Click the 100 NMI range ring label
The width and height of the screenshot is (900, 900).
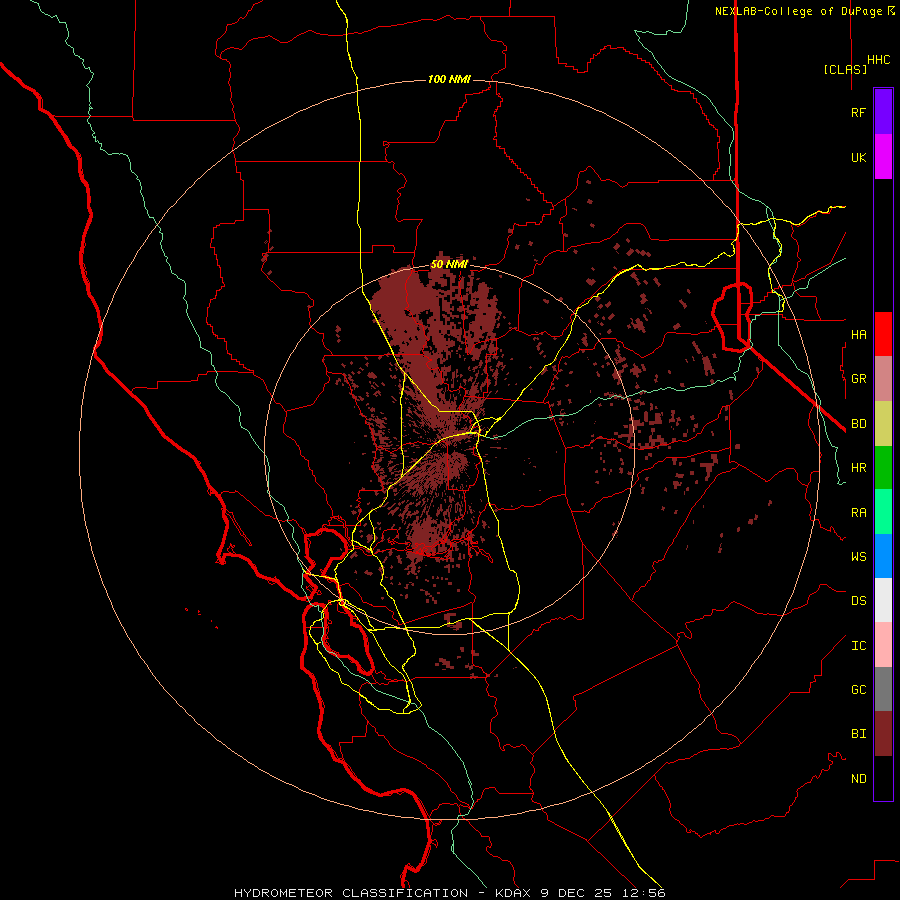(x=449, y=79)
